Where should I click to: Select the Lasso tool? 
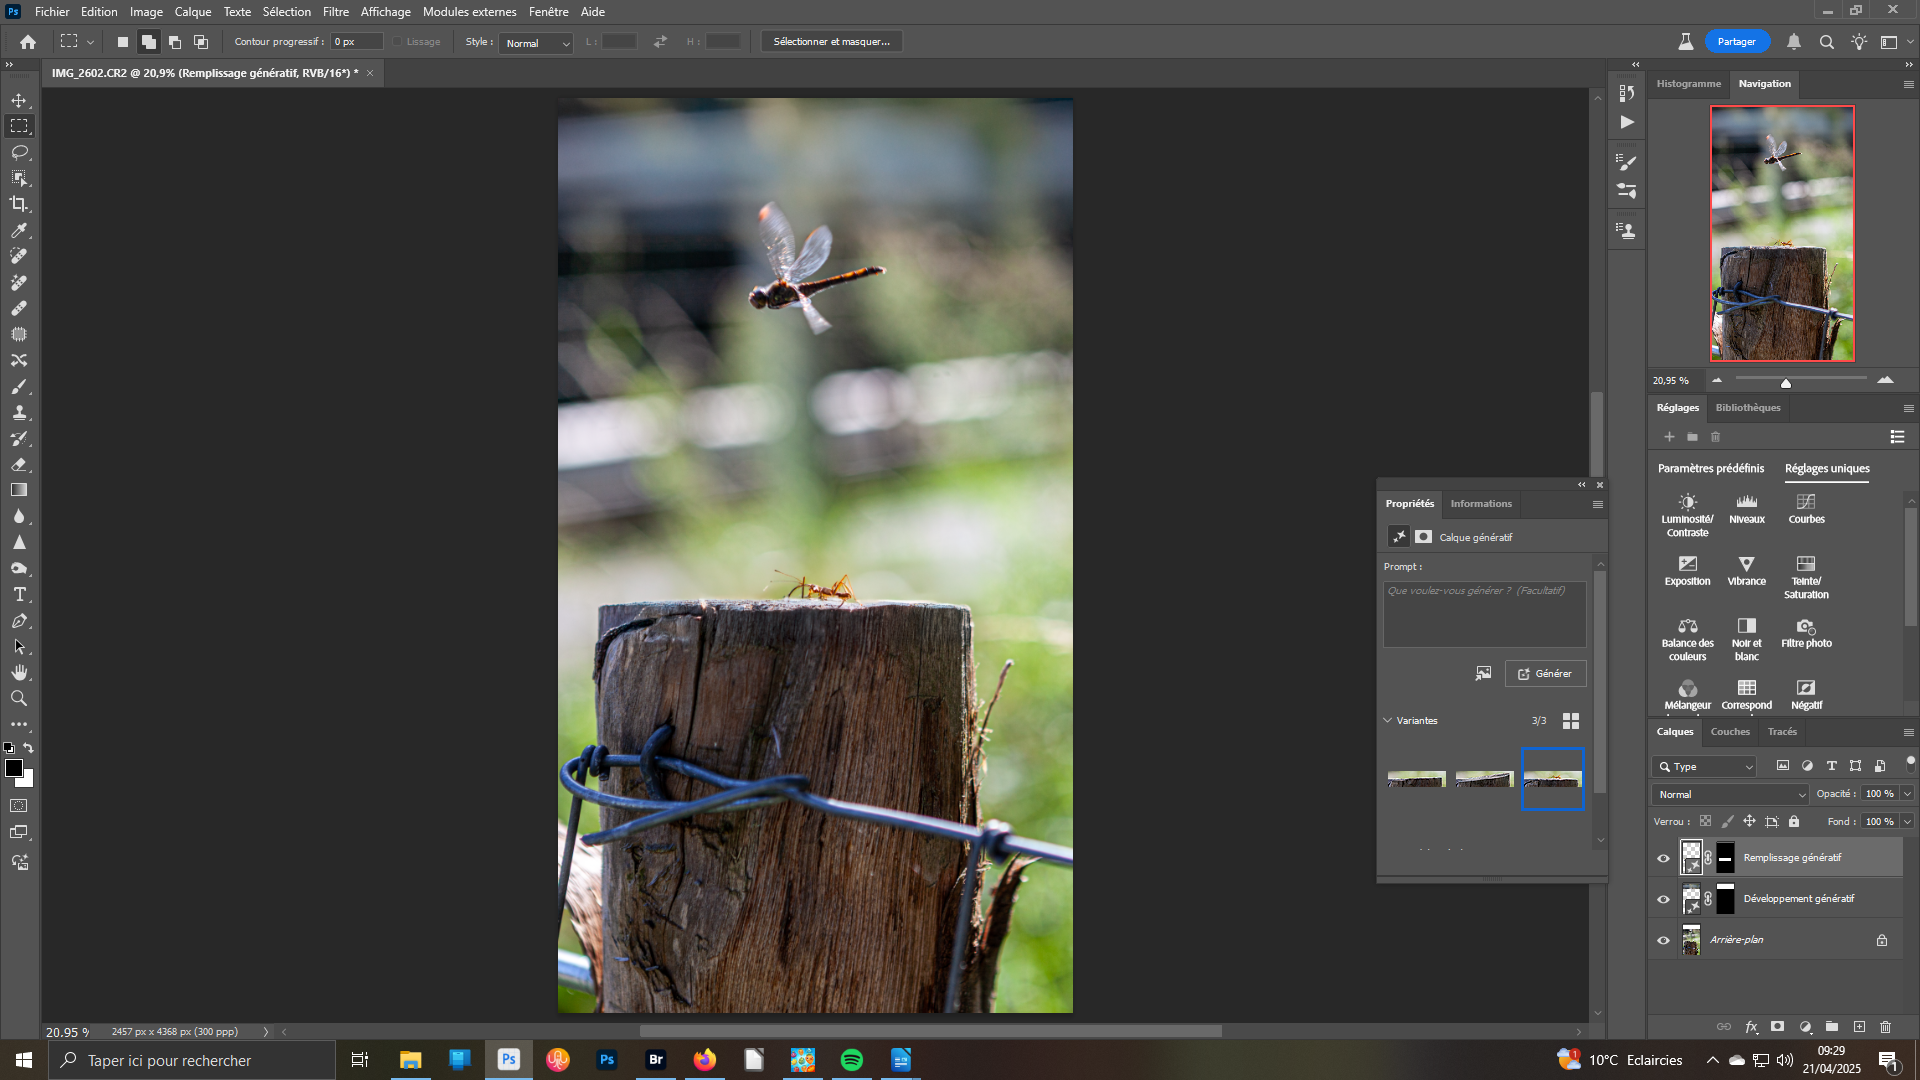pos(19,152)
